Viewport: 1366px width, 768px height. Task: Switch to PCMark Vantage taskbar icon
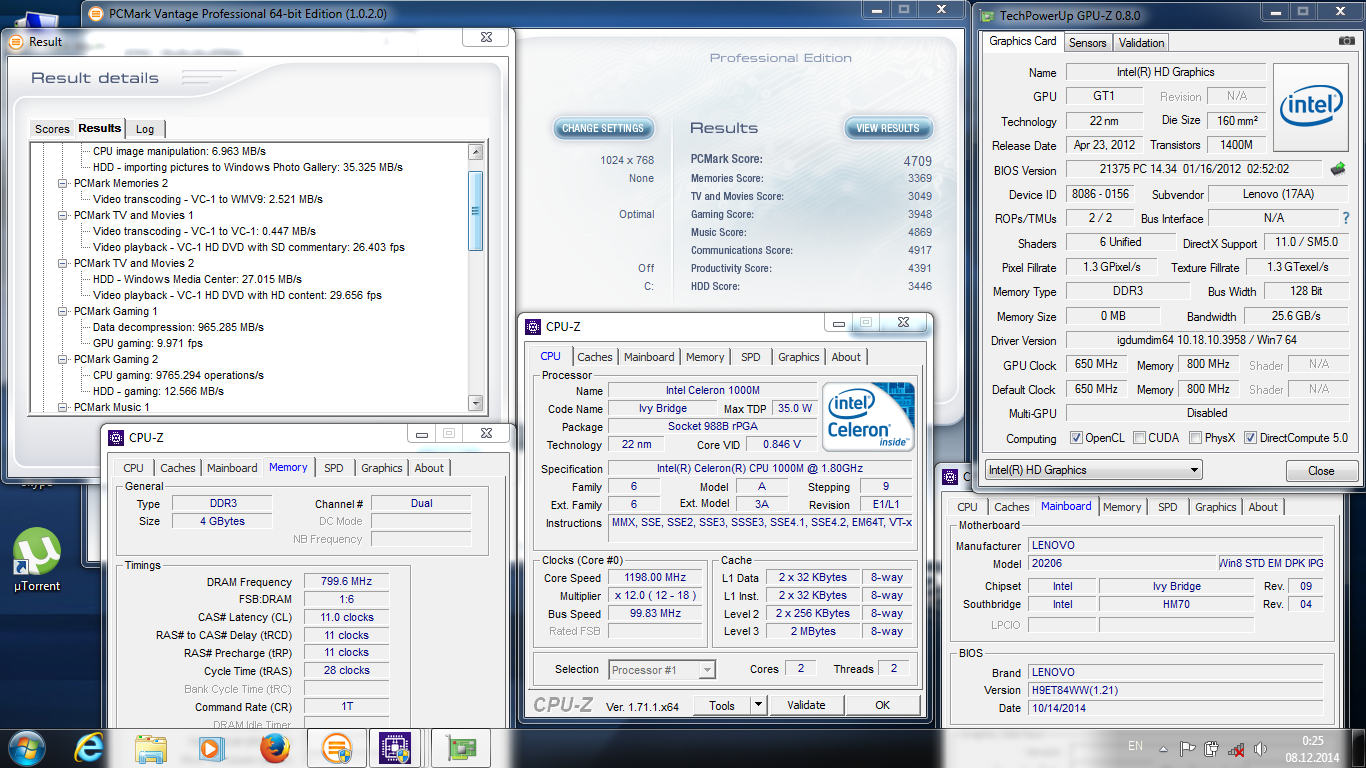[x=336, y=748]
